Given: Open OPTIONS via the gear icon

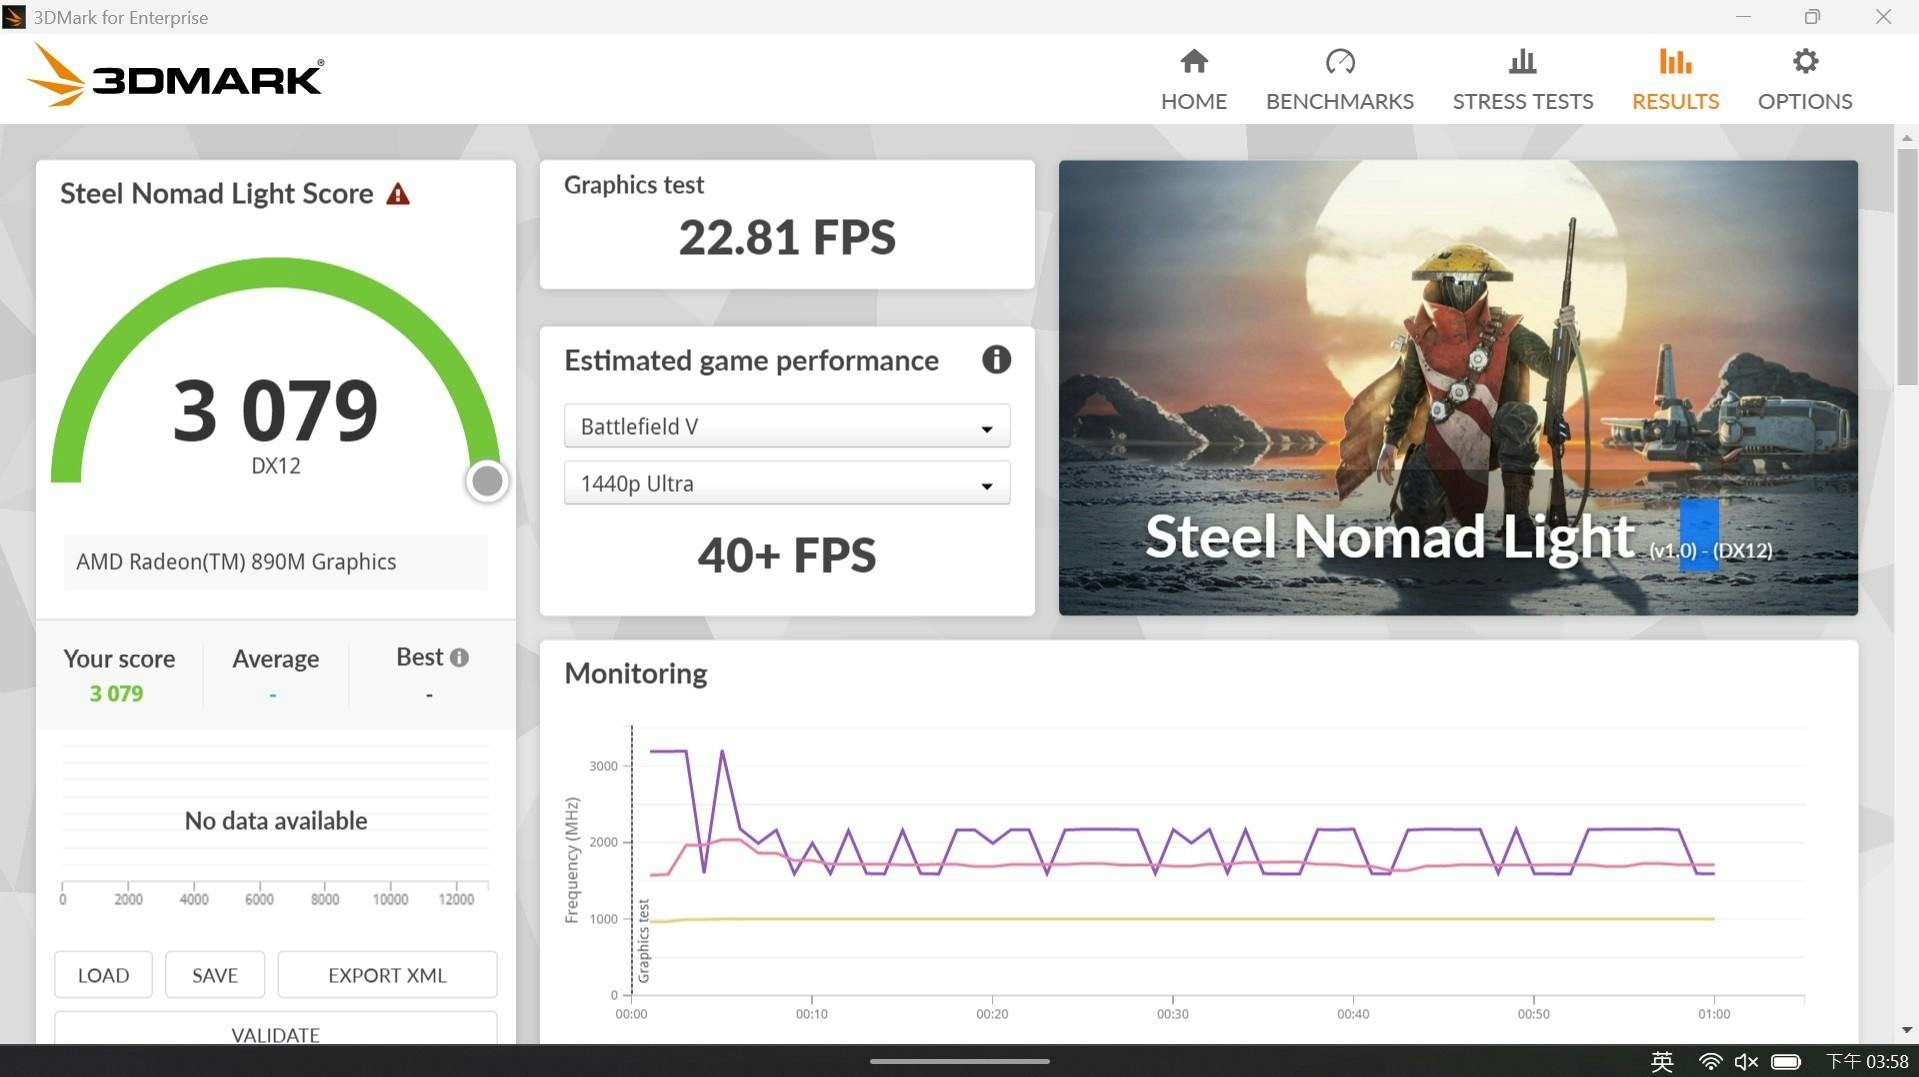Looking at the screenshot, I should (1804, 62).
